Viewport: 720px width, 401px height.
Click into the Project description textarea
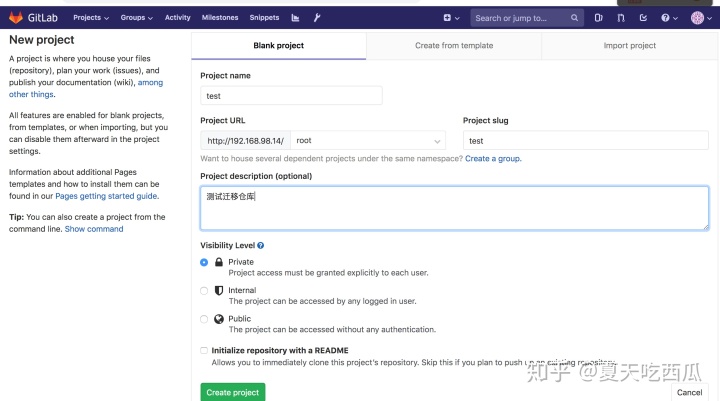tap(454, 208)
